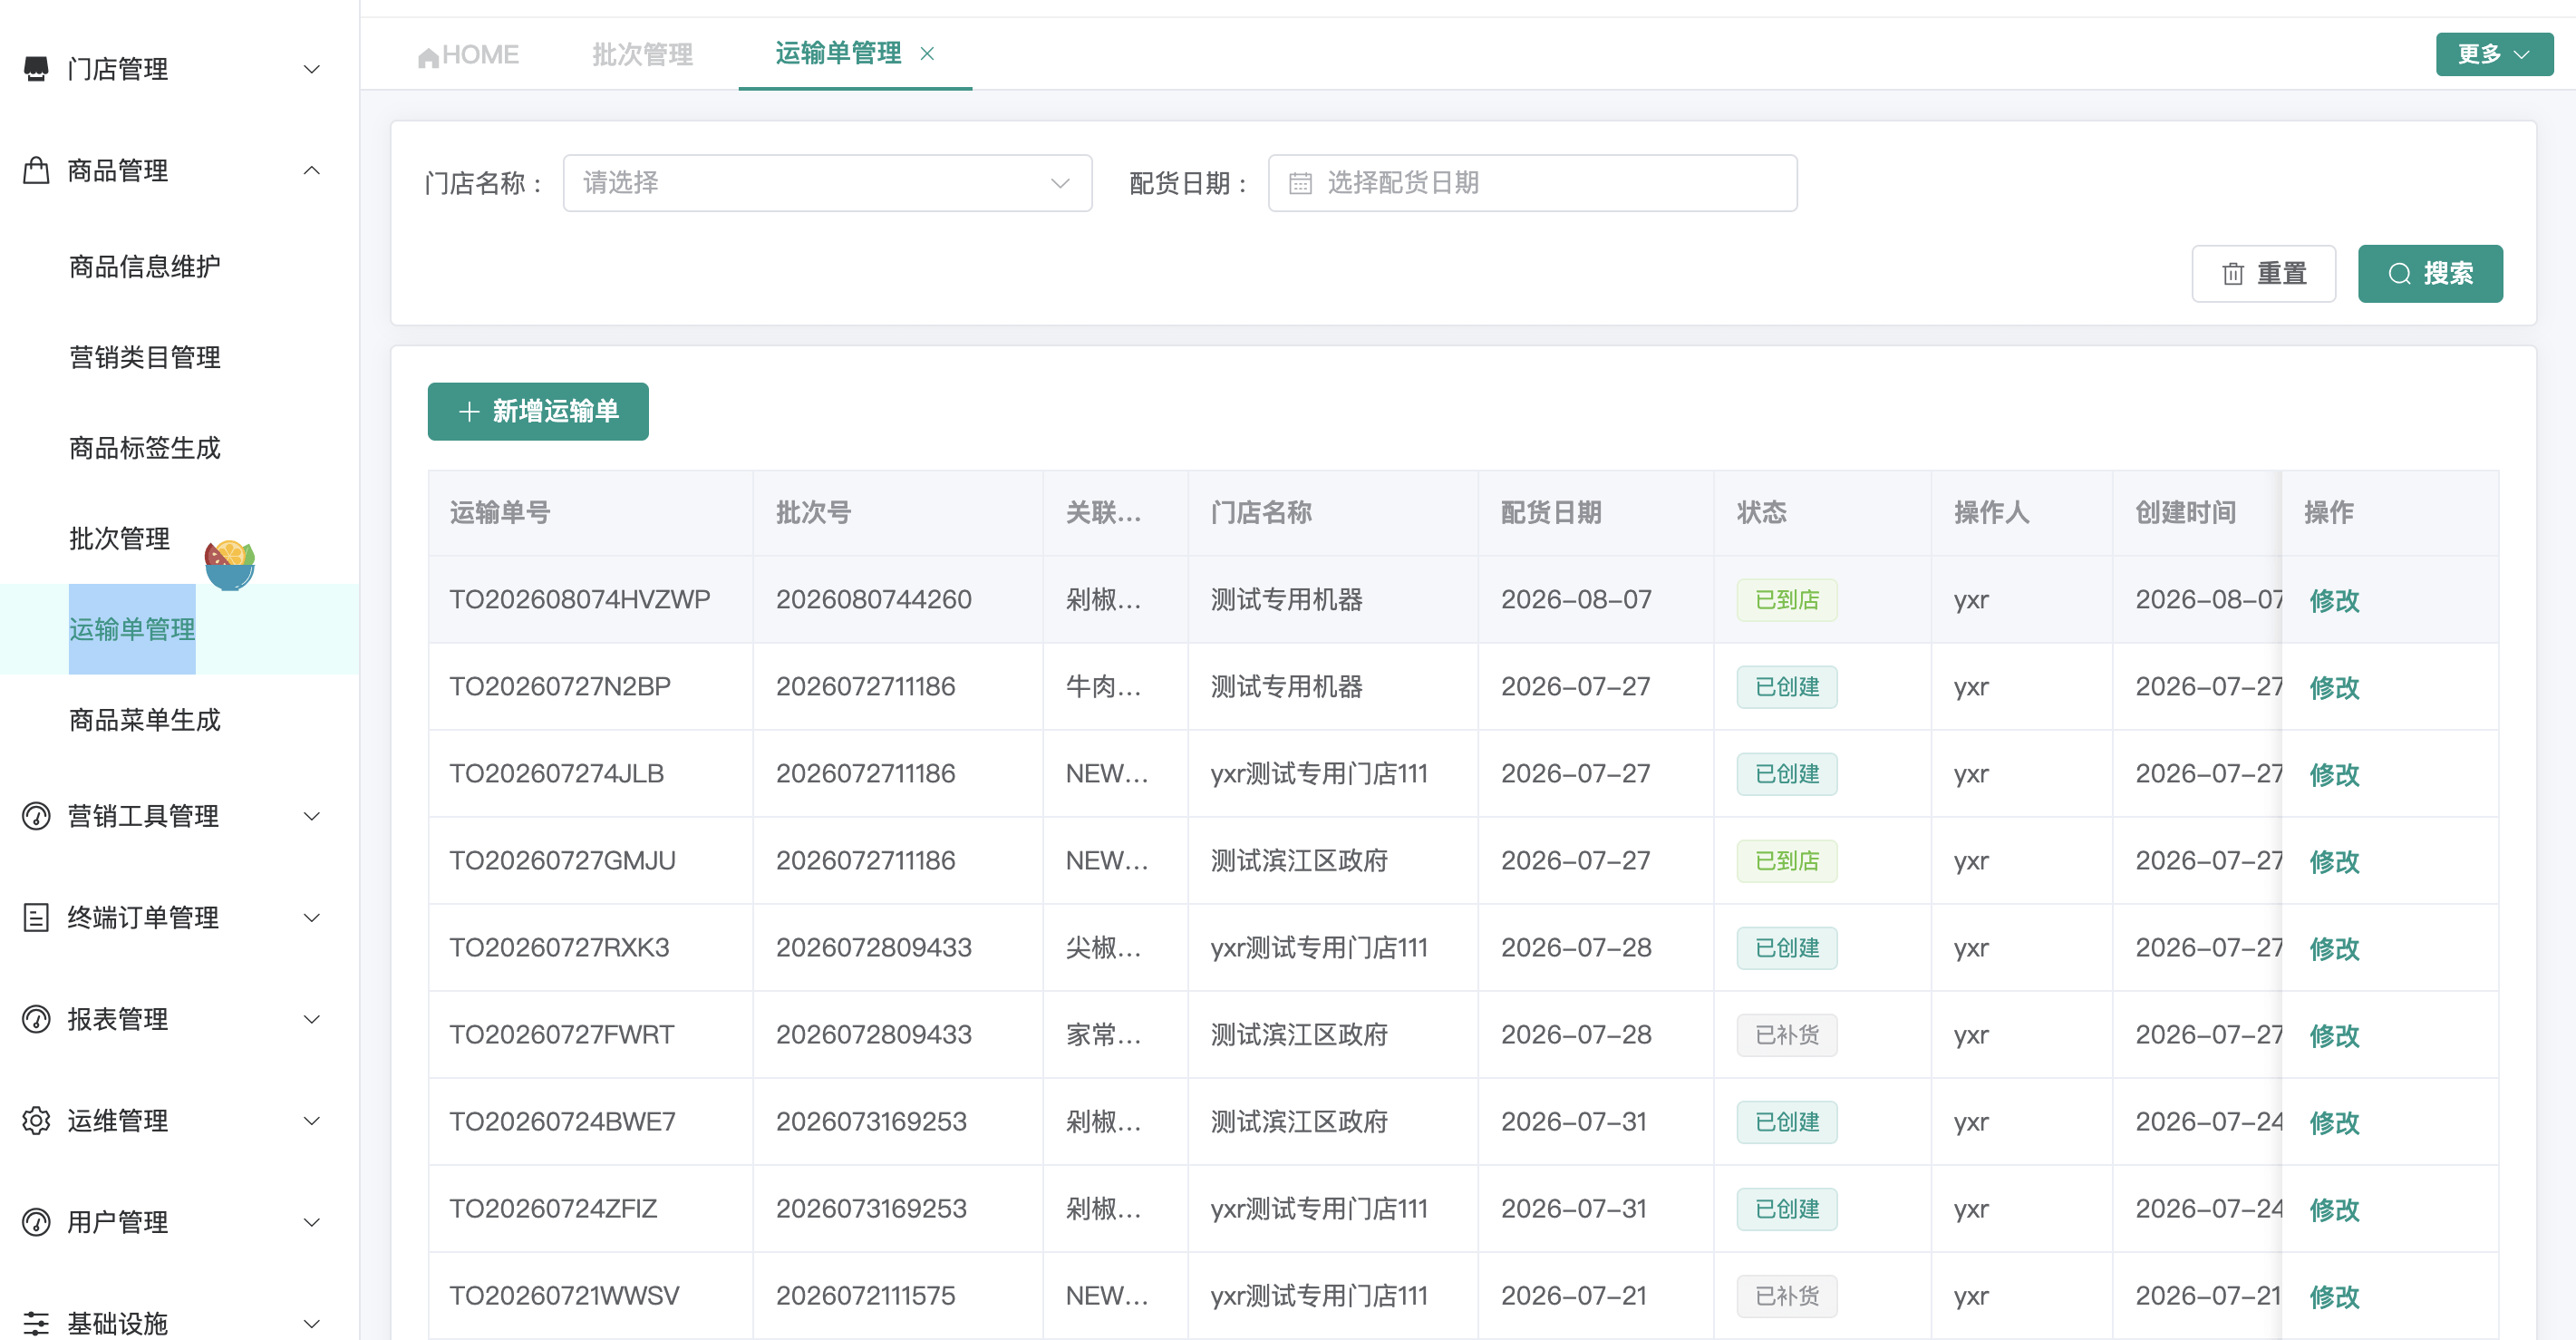2576x1340 pixels.
Task: Click the icon beside 营销工具管理
Action: [x=36, y=816]
